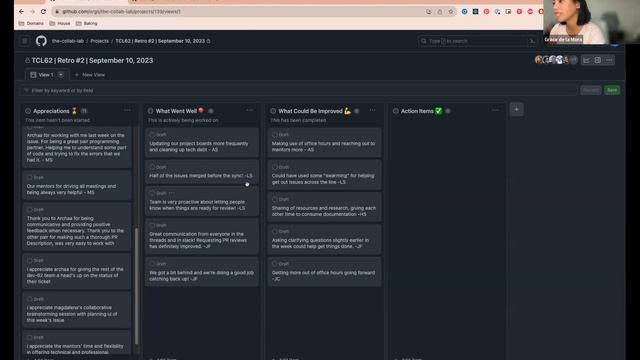Screen dimensions: 640x360
Task: Open card 'Asking clarifying questions slightly earlier'
Action: 324,240
